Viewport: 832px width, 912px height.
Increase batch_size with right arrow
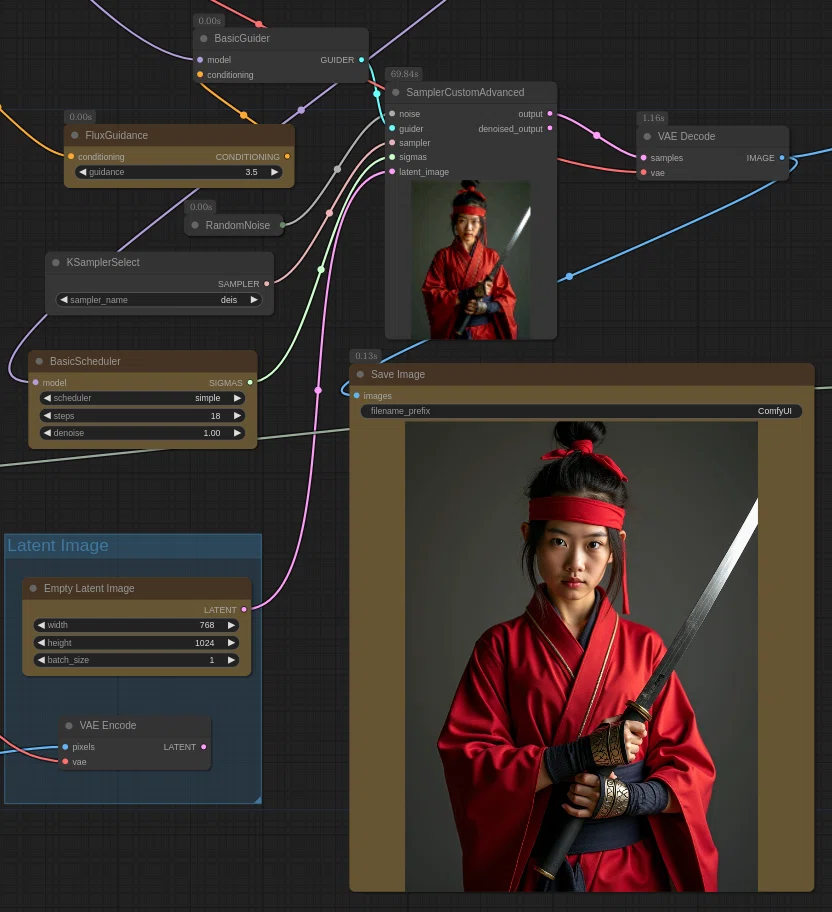click(x=232, y=660)
